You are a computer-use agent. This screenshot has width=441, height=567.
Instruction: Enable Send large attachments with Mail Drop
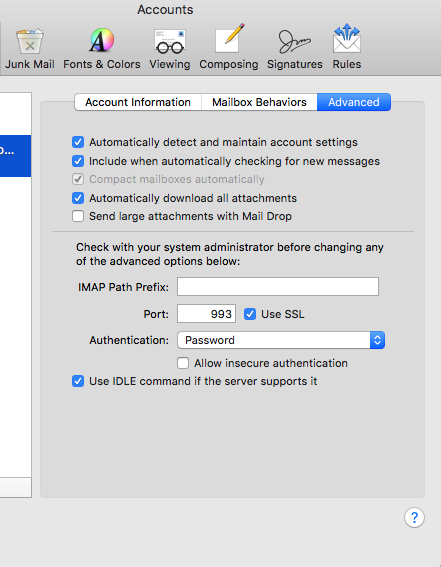78,216
